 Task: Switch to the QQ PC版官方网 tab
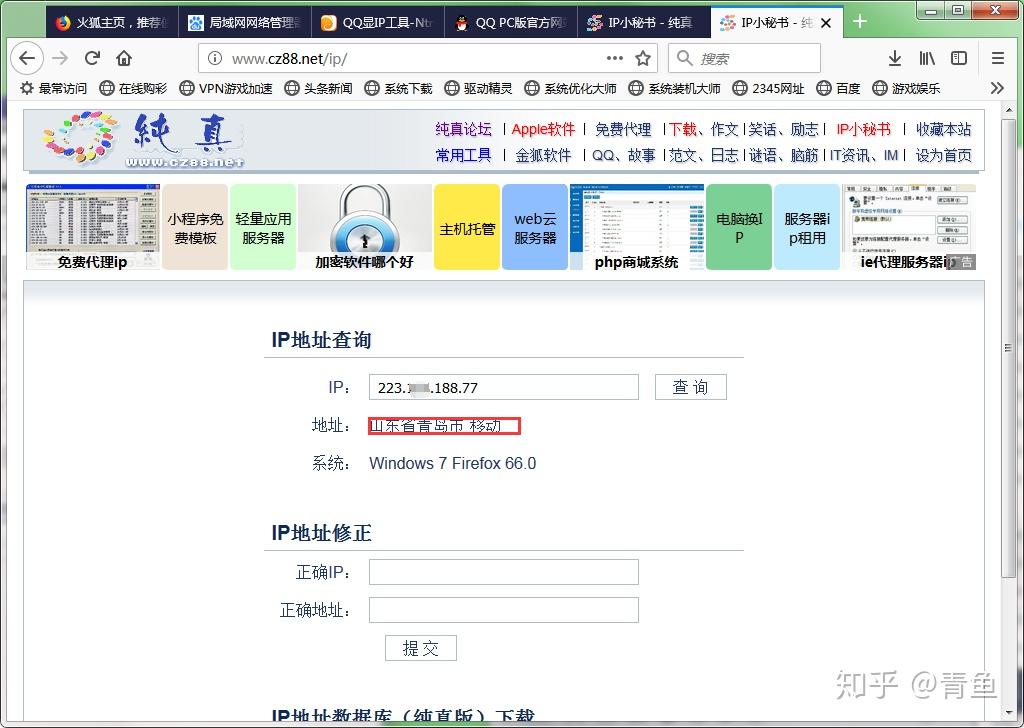pos(511,23)
